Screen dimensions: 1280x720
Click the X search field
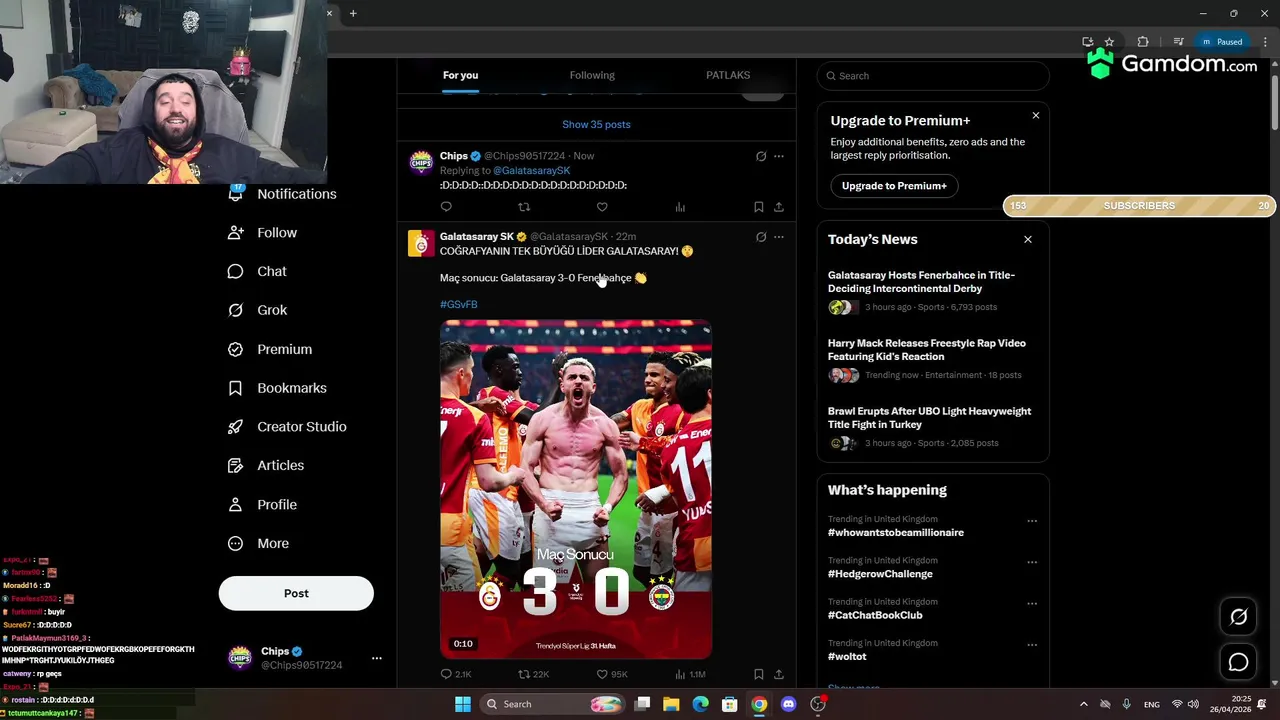tap(933, 76)
